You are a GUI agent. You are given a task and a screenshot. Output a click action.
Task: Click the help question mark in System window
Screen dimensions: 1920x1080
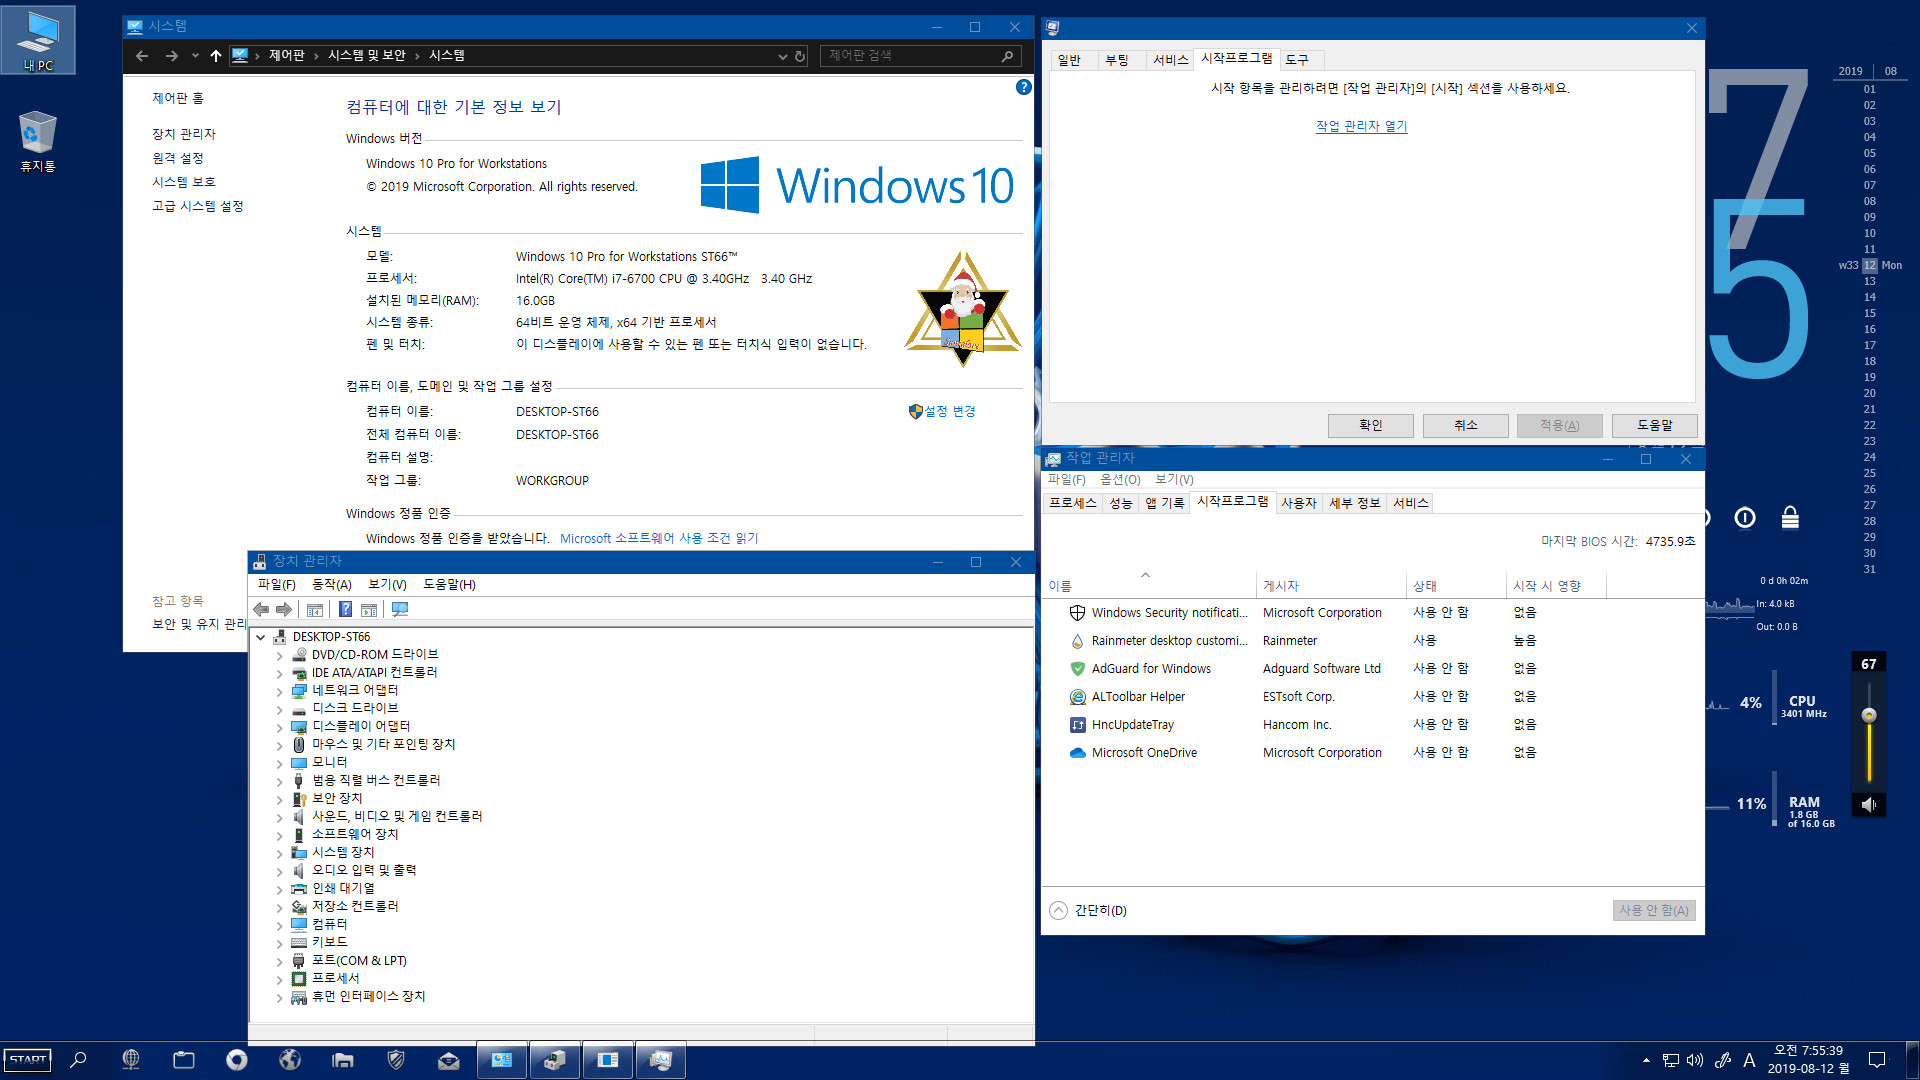pyautogui.click(x=1023, y=87)
